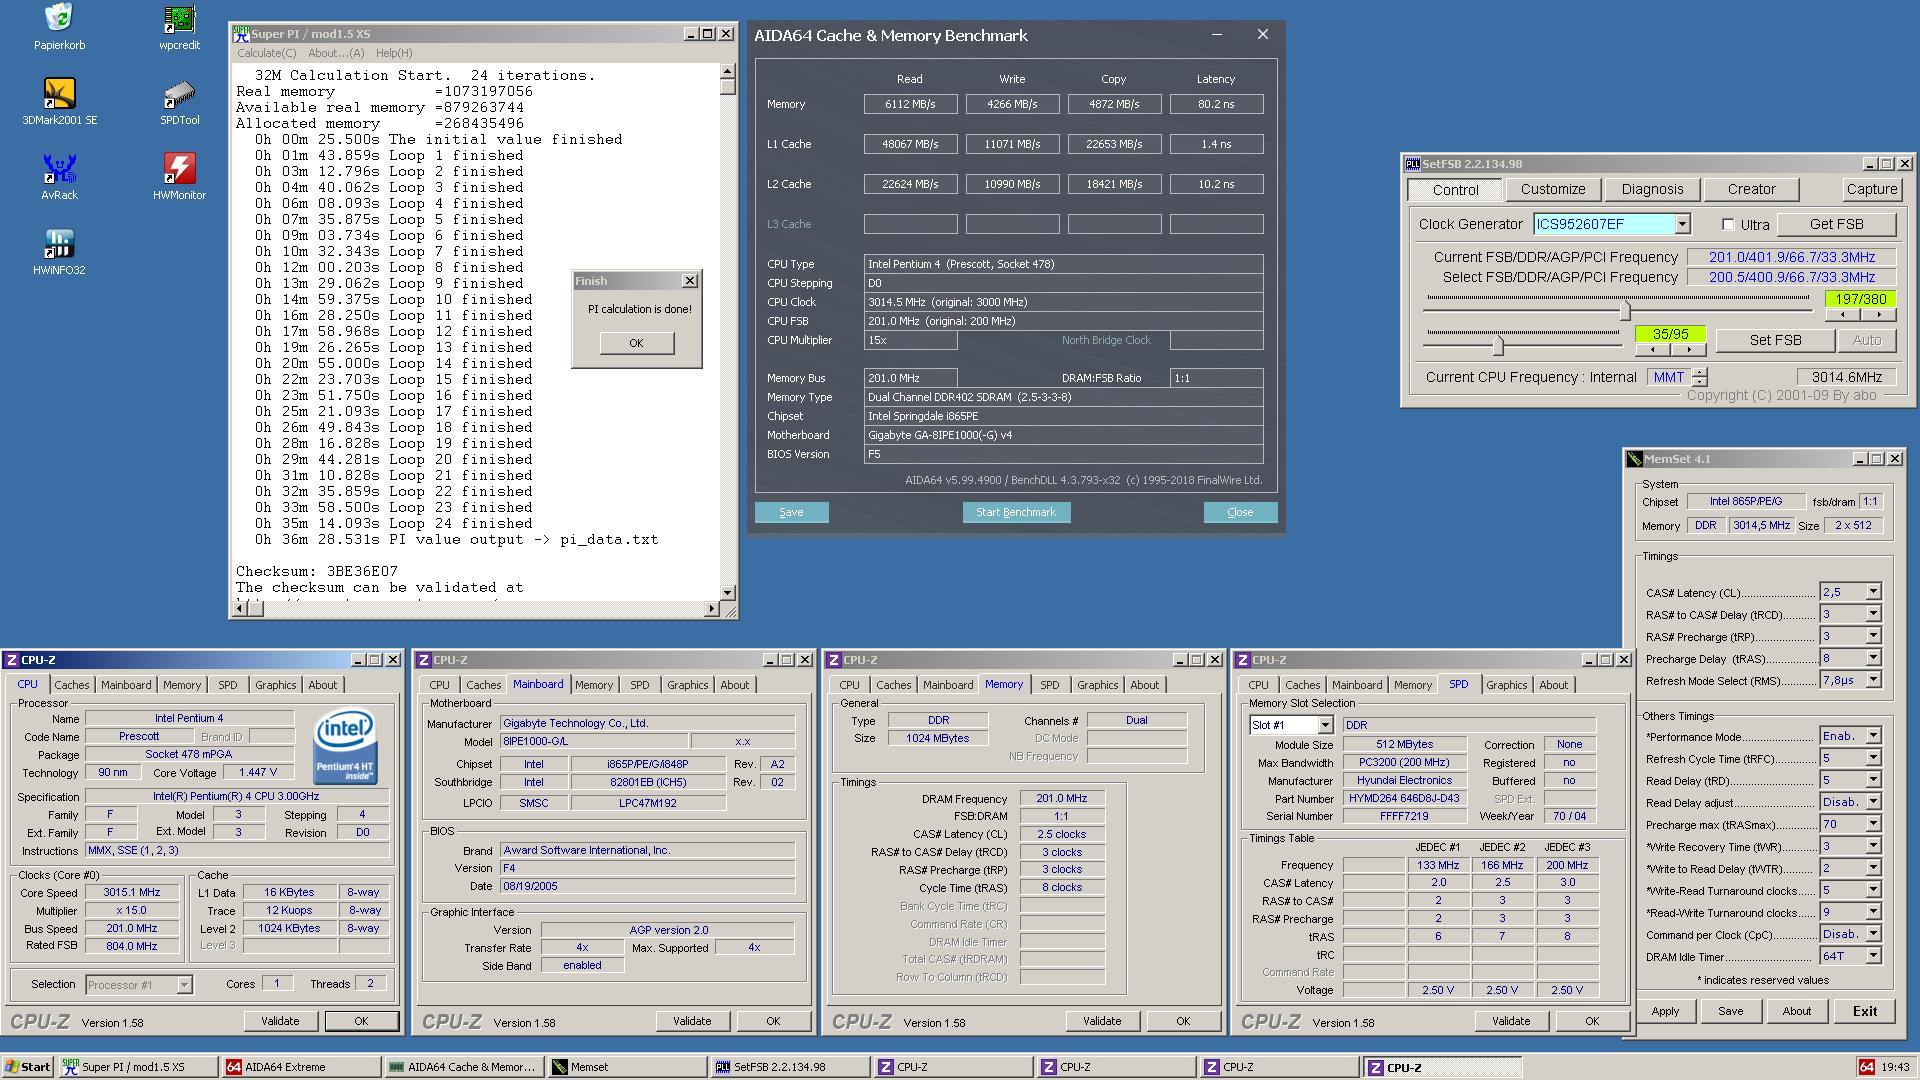
Task: Click Close button in AIDA64 benchmark
Action: pyautogui.click(x=1240, y=512)
